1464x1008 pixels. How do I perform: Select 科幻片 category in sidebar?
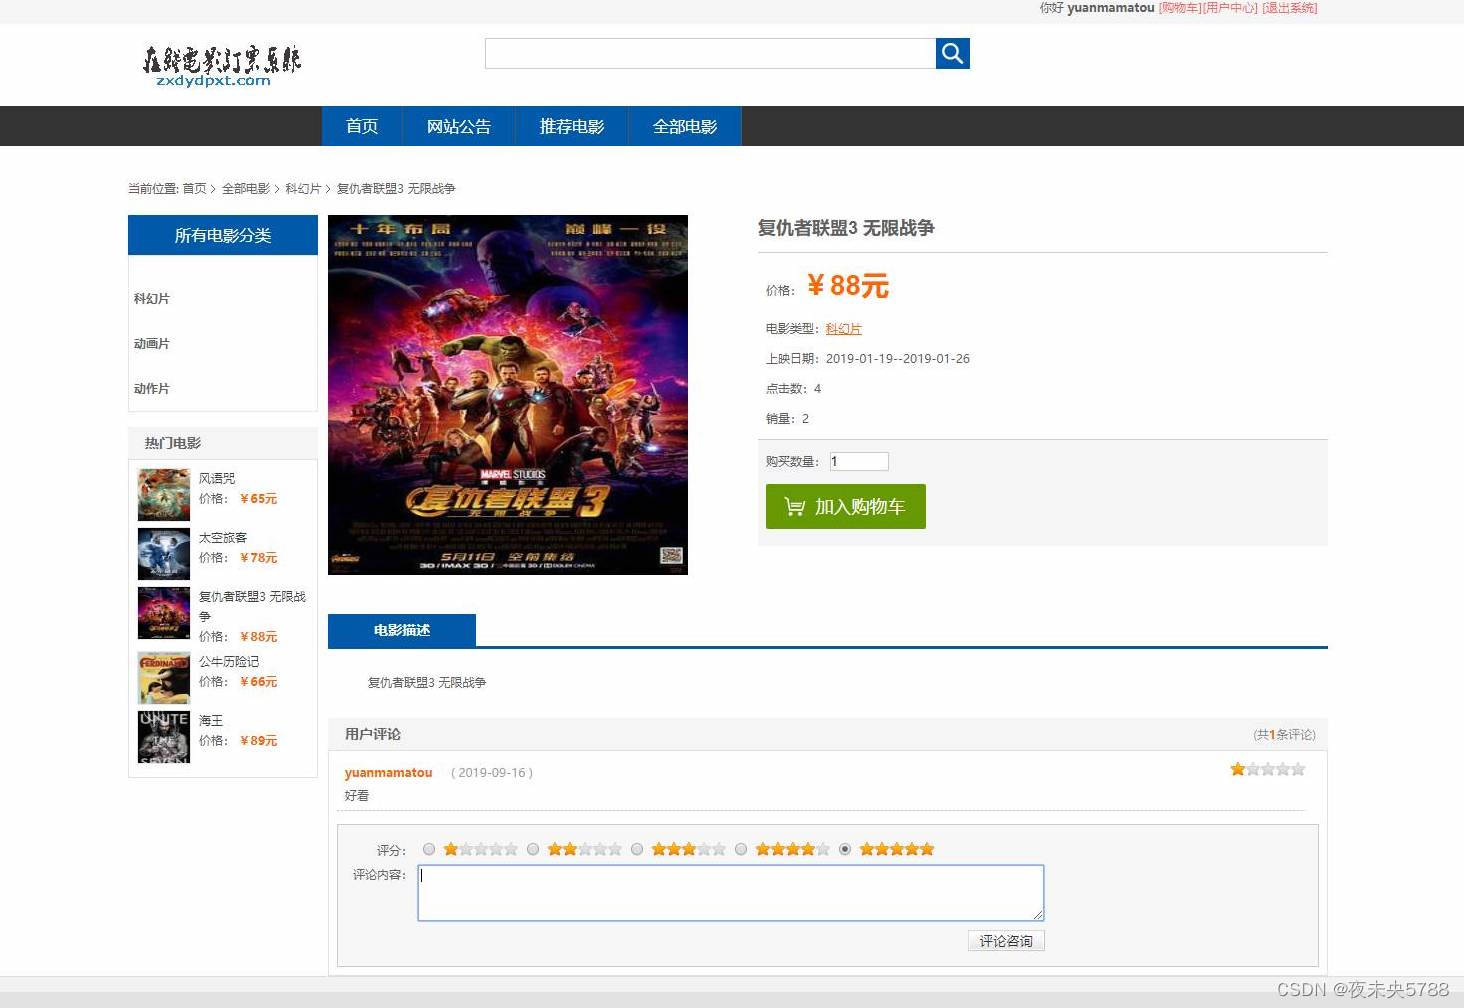(152, 298)
